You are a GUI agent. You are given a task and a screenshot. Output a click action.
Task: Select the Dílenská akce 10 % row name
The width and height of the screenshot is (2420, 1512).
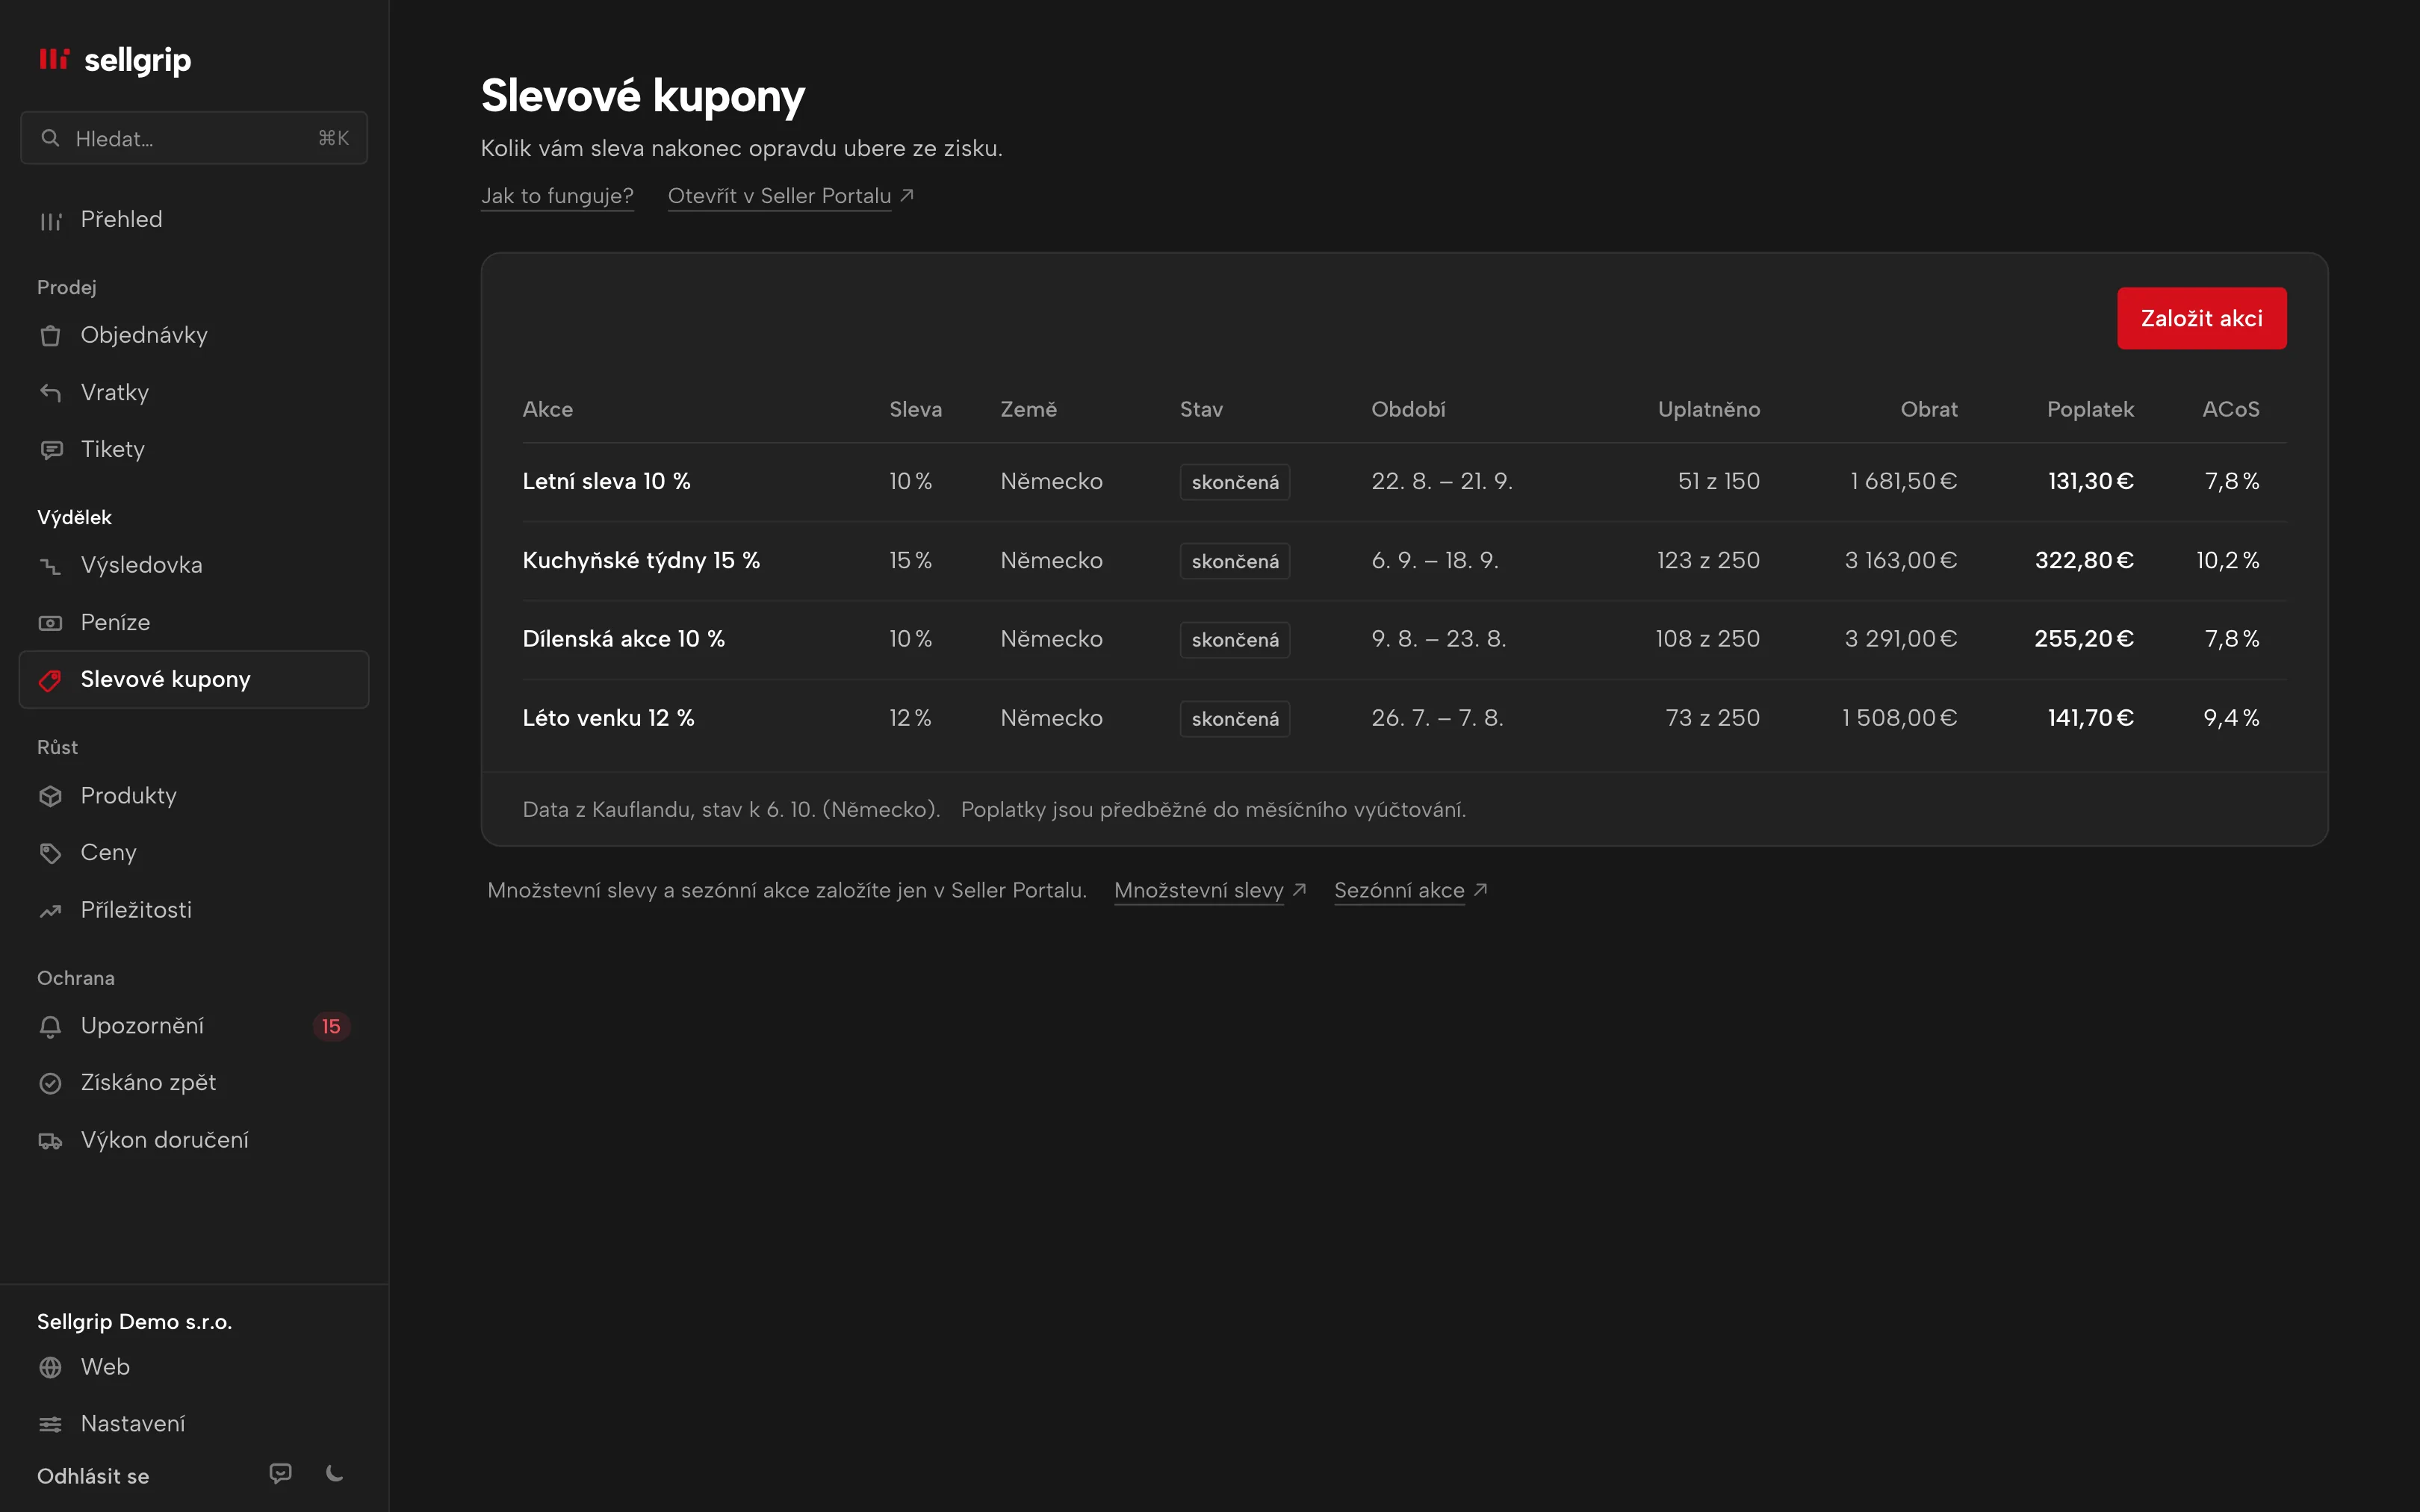point(623,639)
